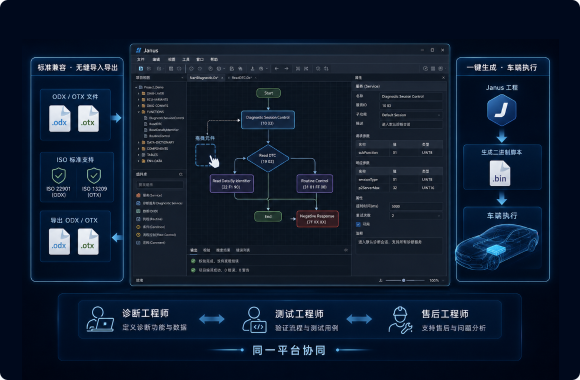Toggle the 启用 checkbox in properties
The width and height of the screenshot is (580, 380).
(x=358, y=224)
